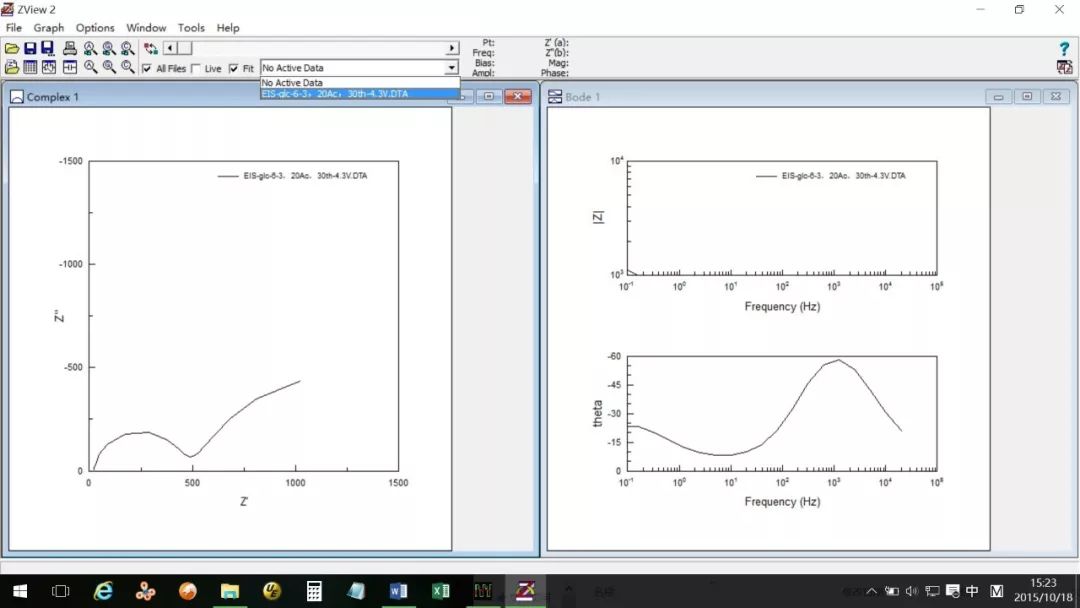Open the Options menu

(x=95, y=28)
